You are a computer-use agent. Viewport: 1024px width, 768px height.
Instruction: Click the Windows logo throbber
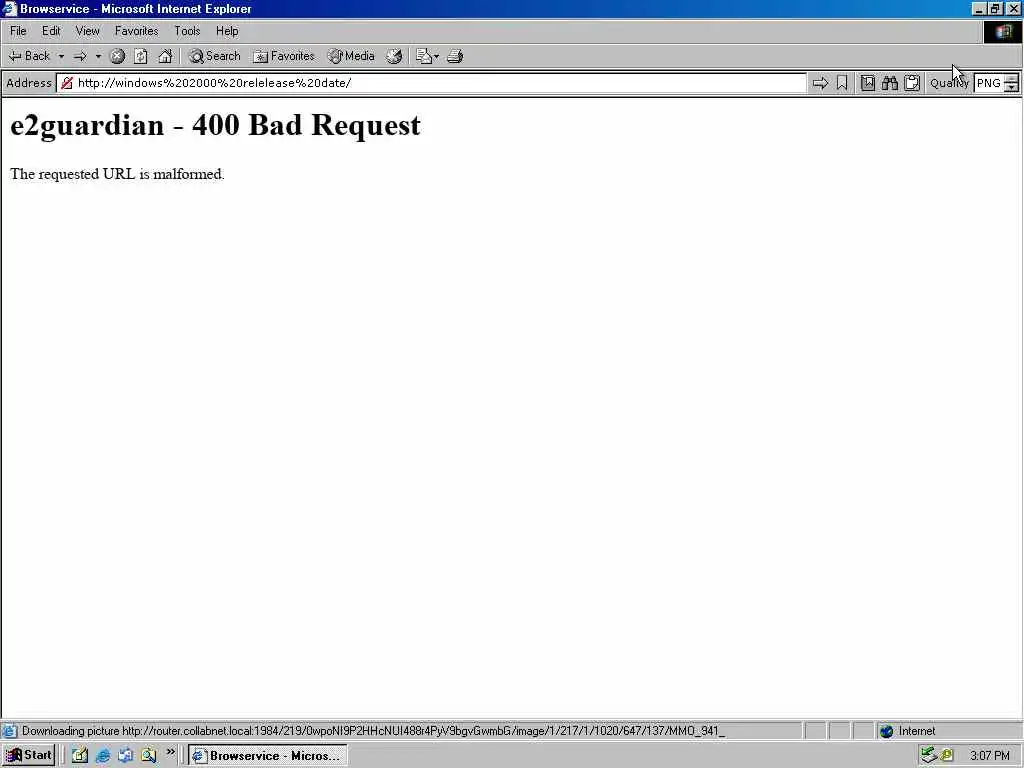[x=1002, y=31]
